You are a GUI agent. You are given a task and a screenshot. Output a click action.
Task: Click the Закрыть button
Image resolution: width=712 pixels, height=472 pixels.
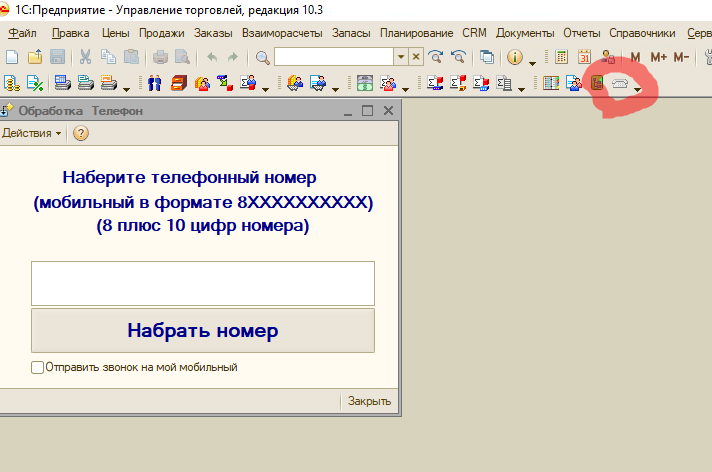pyautogui.click(x=369, y=401)
